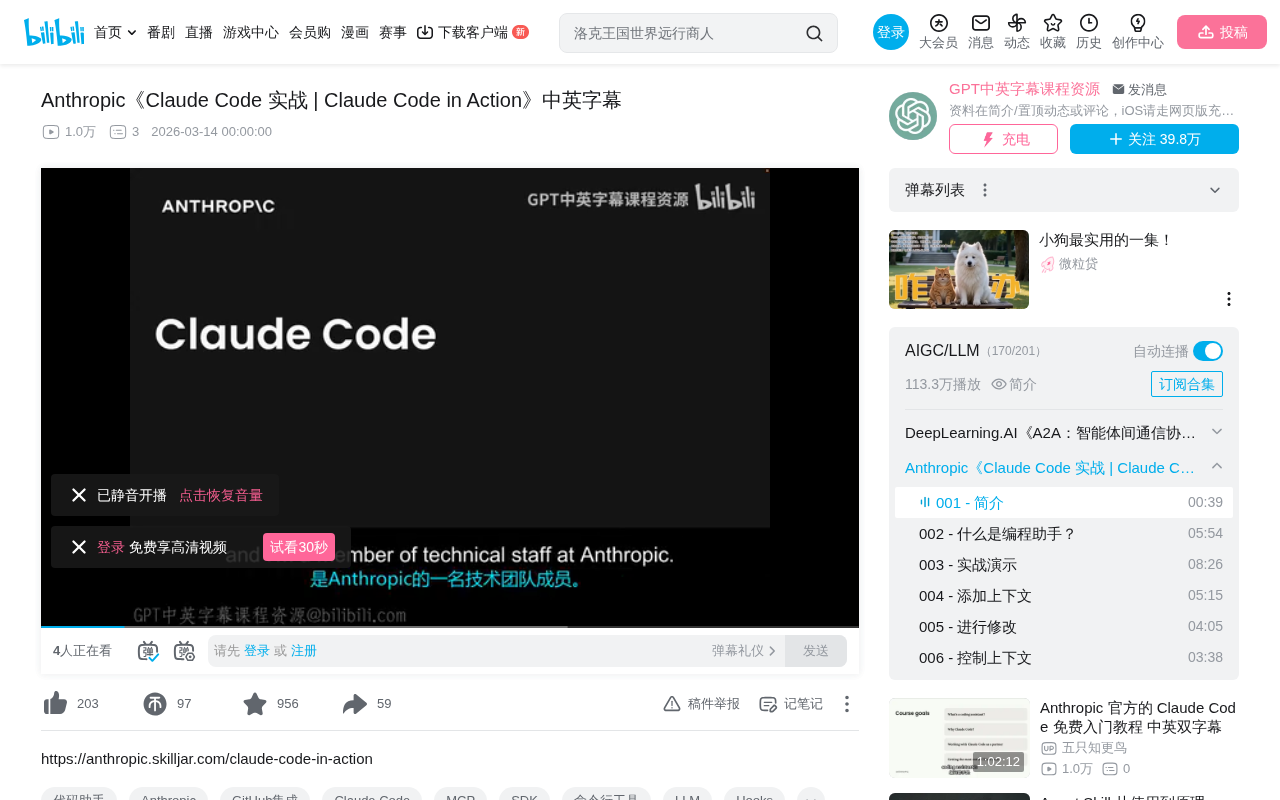The width and height of the screenshot is (1280, 800).
Task: Click 试看30秒 button
Action: tap(299, 547)
